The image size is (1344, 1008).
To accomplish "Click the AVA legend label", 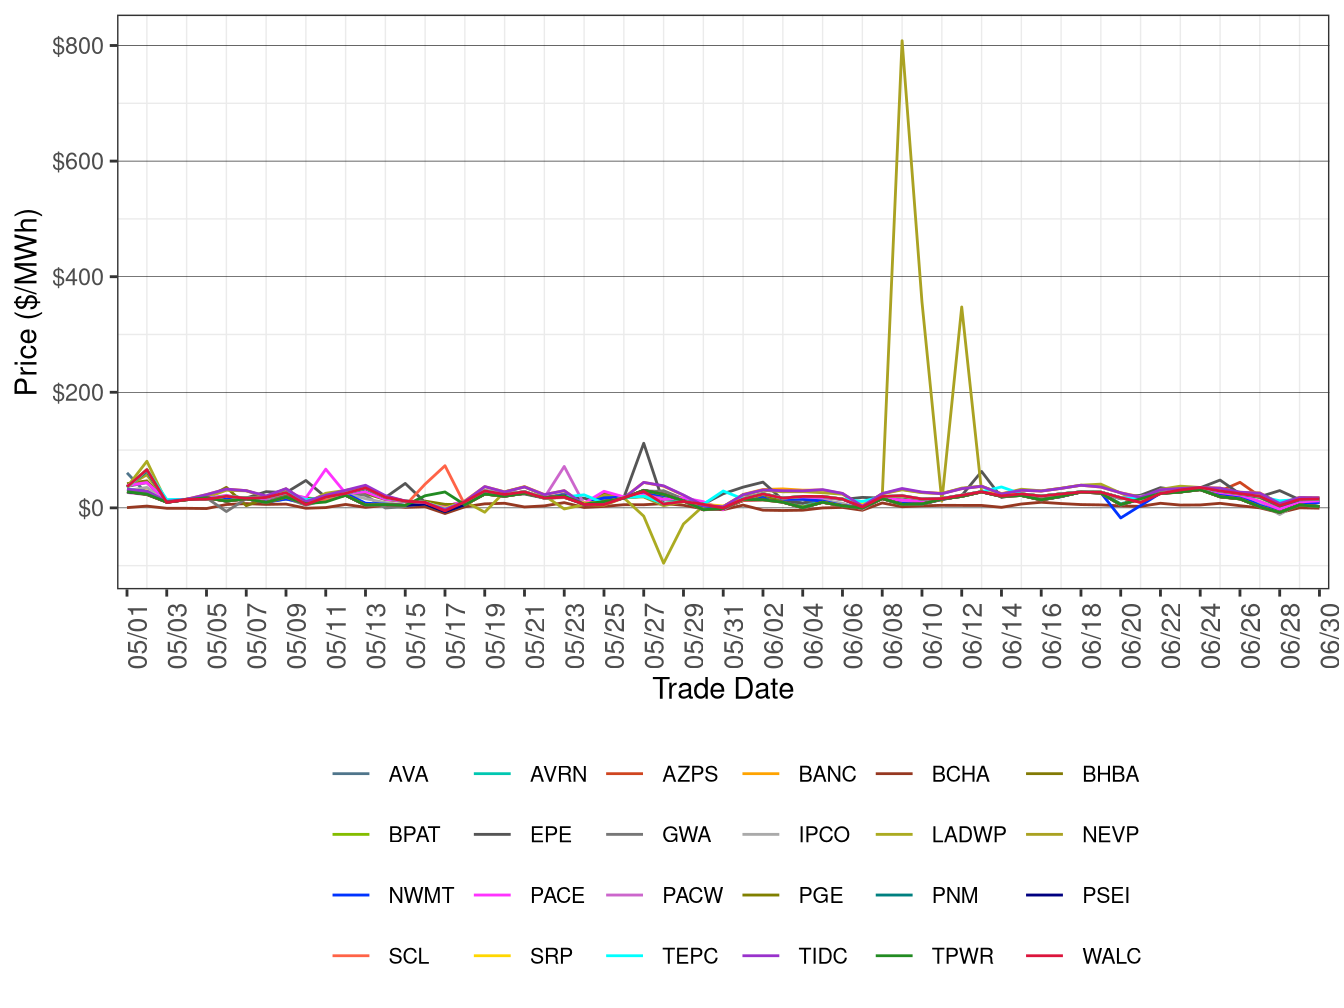I will tap(408, 775).
